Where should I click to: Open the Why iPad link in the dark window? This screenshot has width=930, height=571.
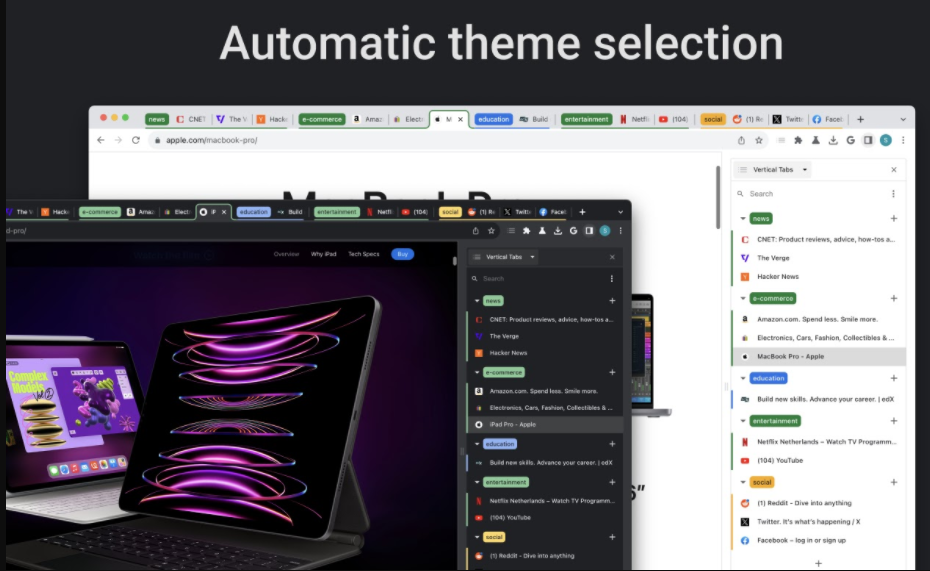pyautogui.click(x=323, y=254)
